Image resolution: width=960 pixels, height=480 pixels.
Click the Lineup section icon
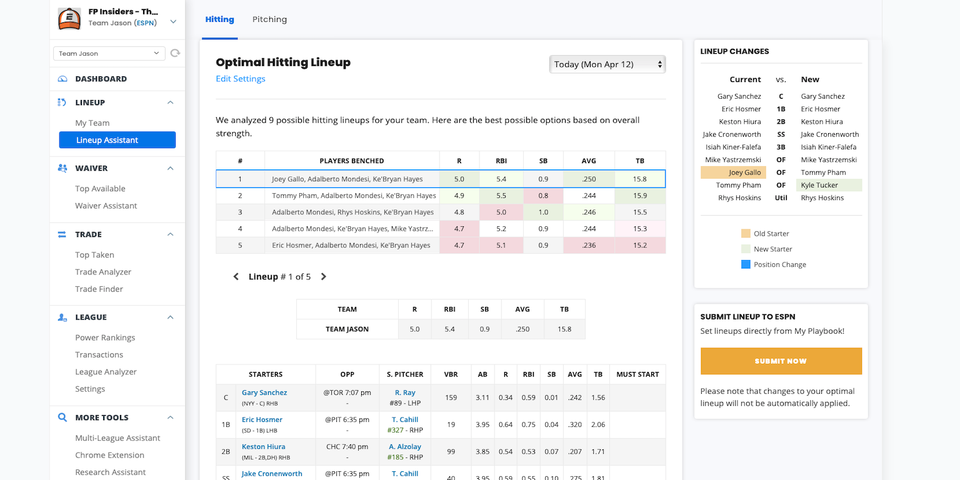pos(62,102)
